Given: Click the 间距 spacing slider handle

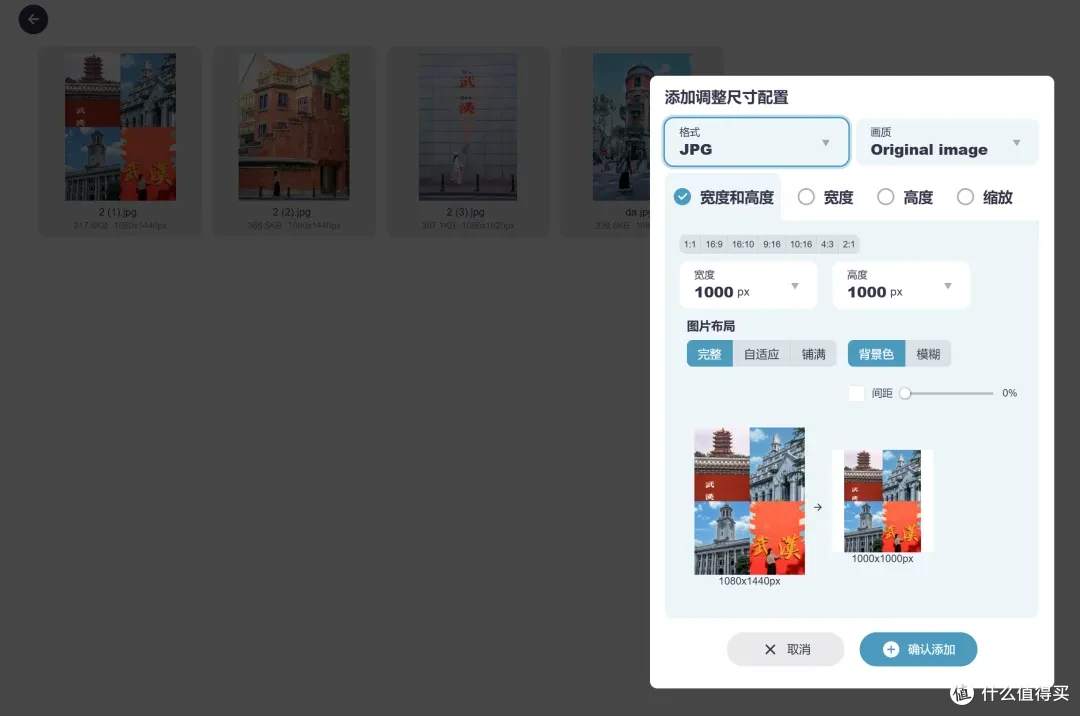Looking at the screenshot, I should click(905, 393).
